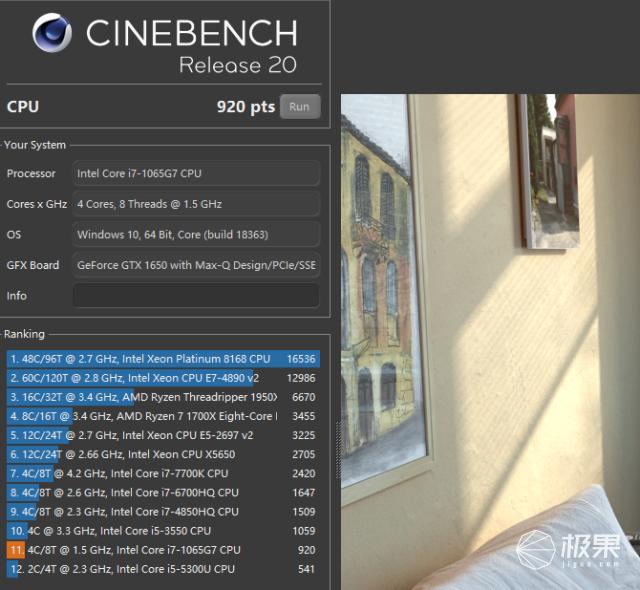Viewport: 640px width, 590px height.
Task: Select the Core i5-3550 ranking row
Action: [x=163, y=531]
